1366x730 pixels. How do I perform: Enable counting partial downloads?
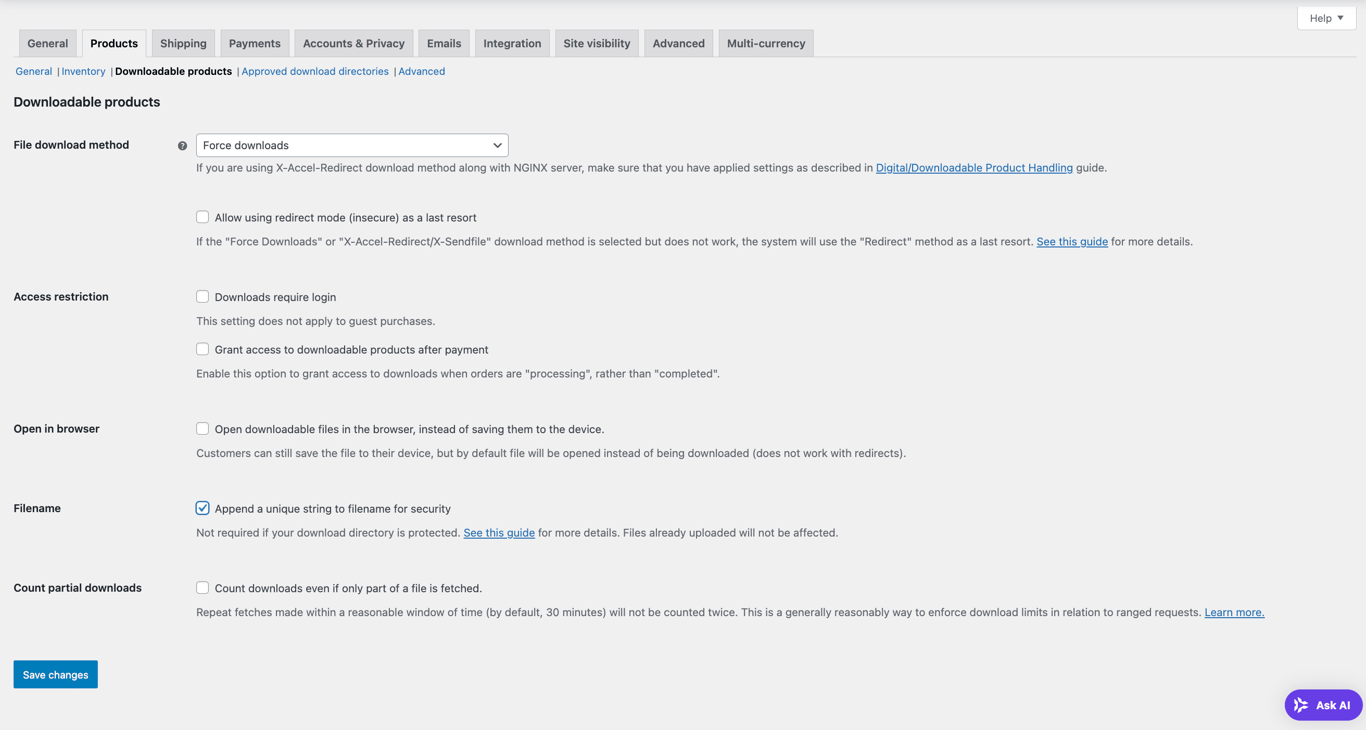click(202, 587)
